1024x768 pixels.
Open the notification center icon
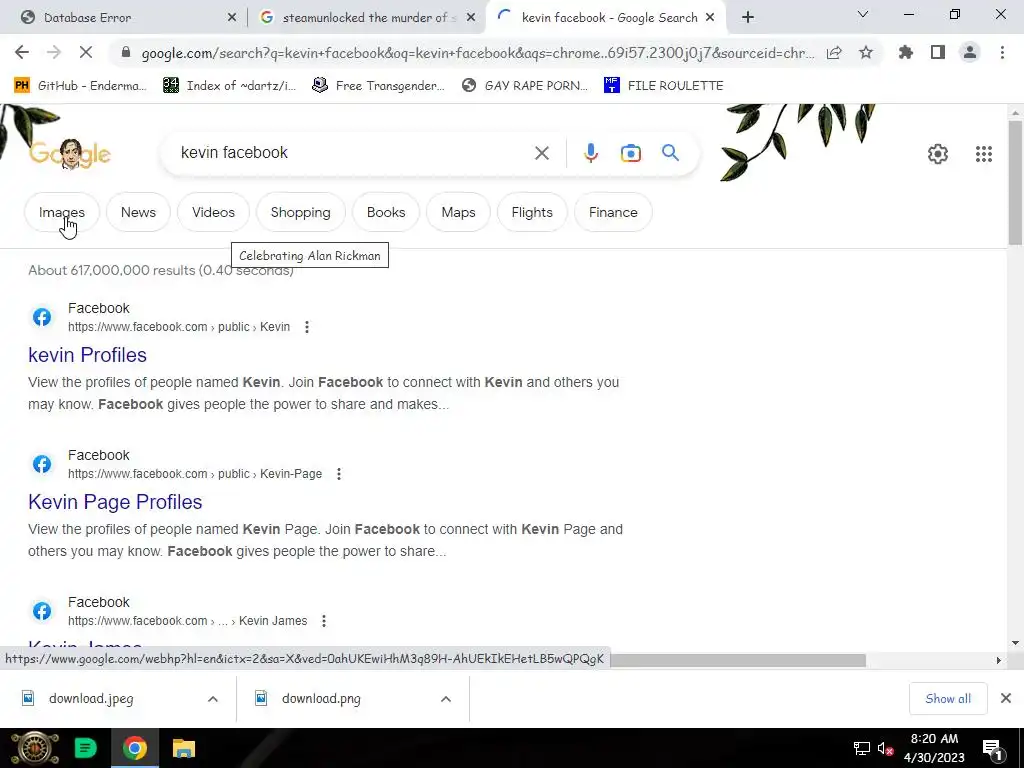pyautogui.click(x=993, y=749)
